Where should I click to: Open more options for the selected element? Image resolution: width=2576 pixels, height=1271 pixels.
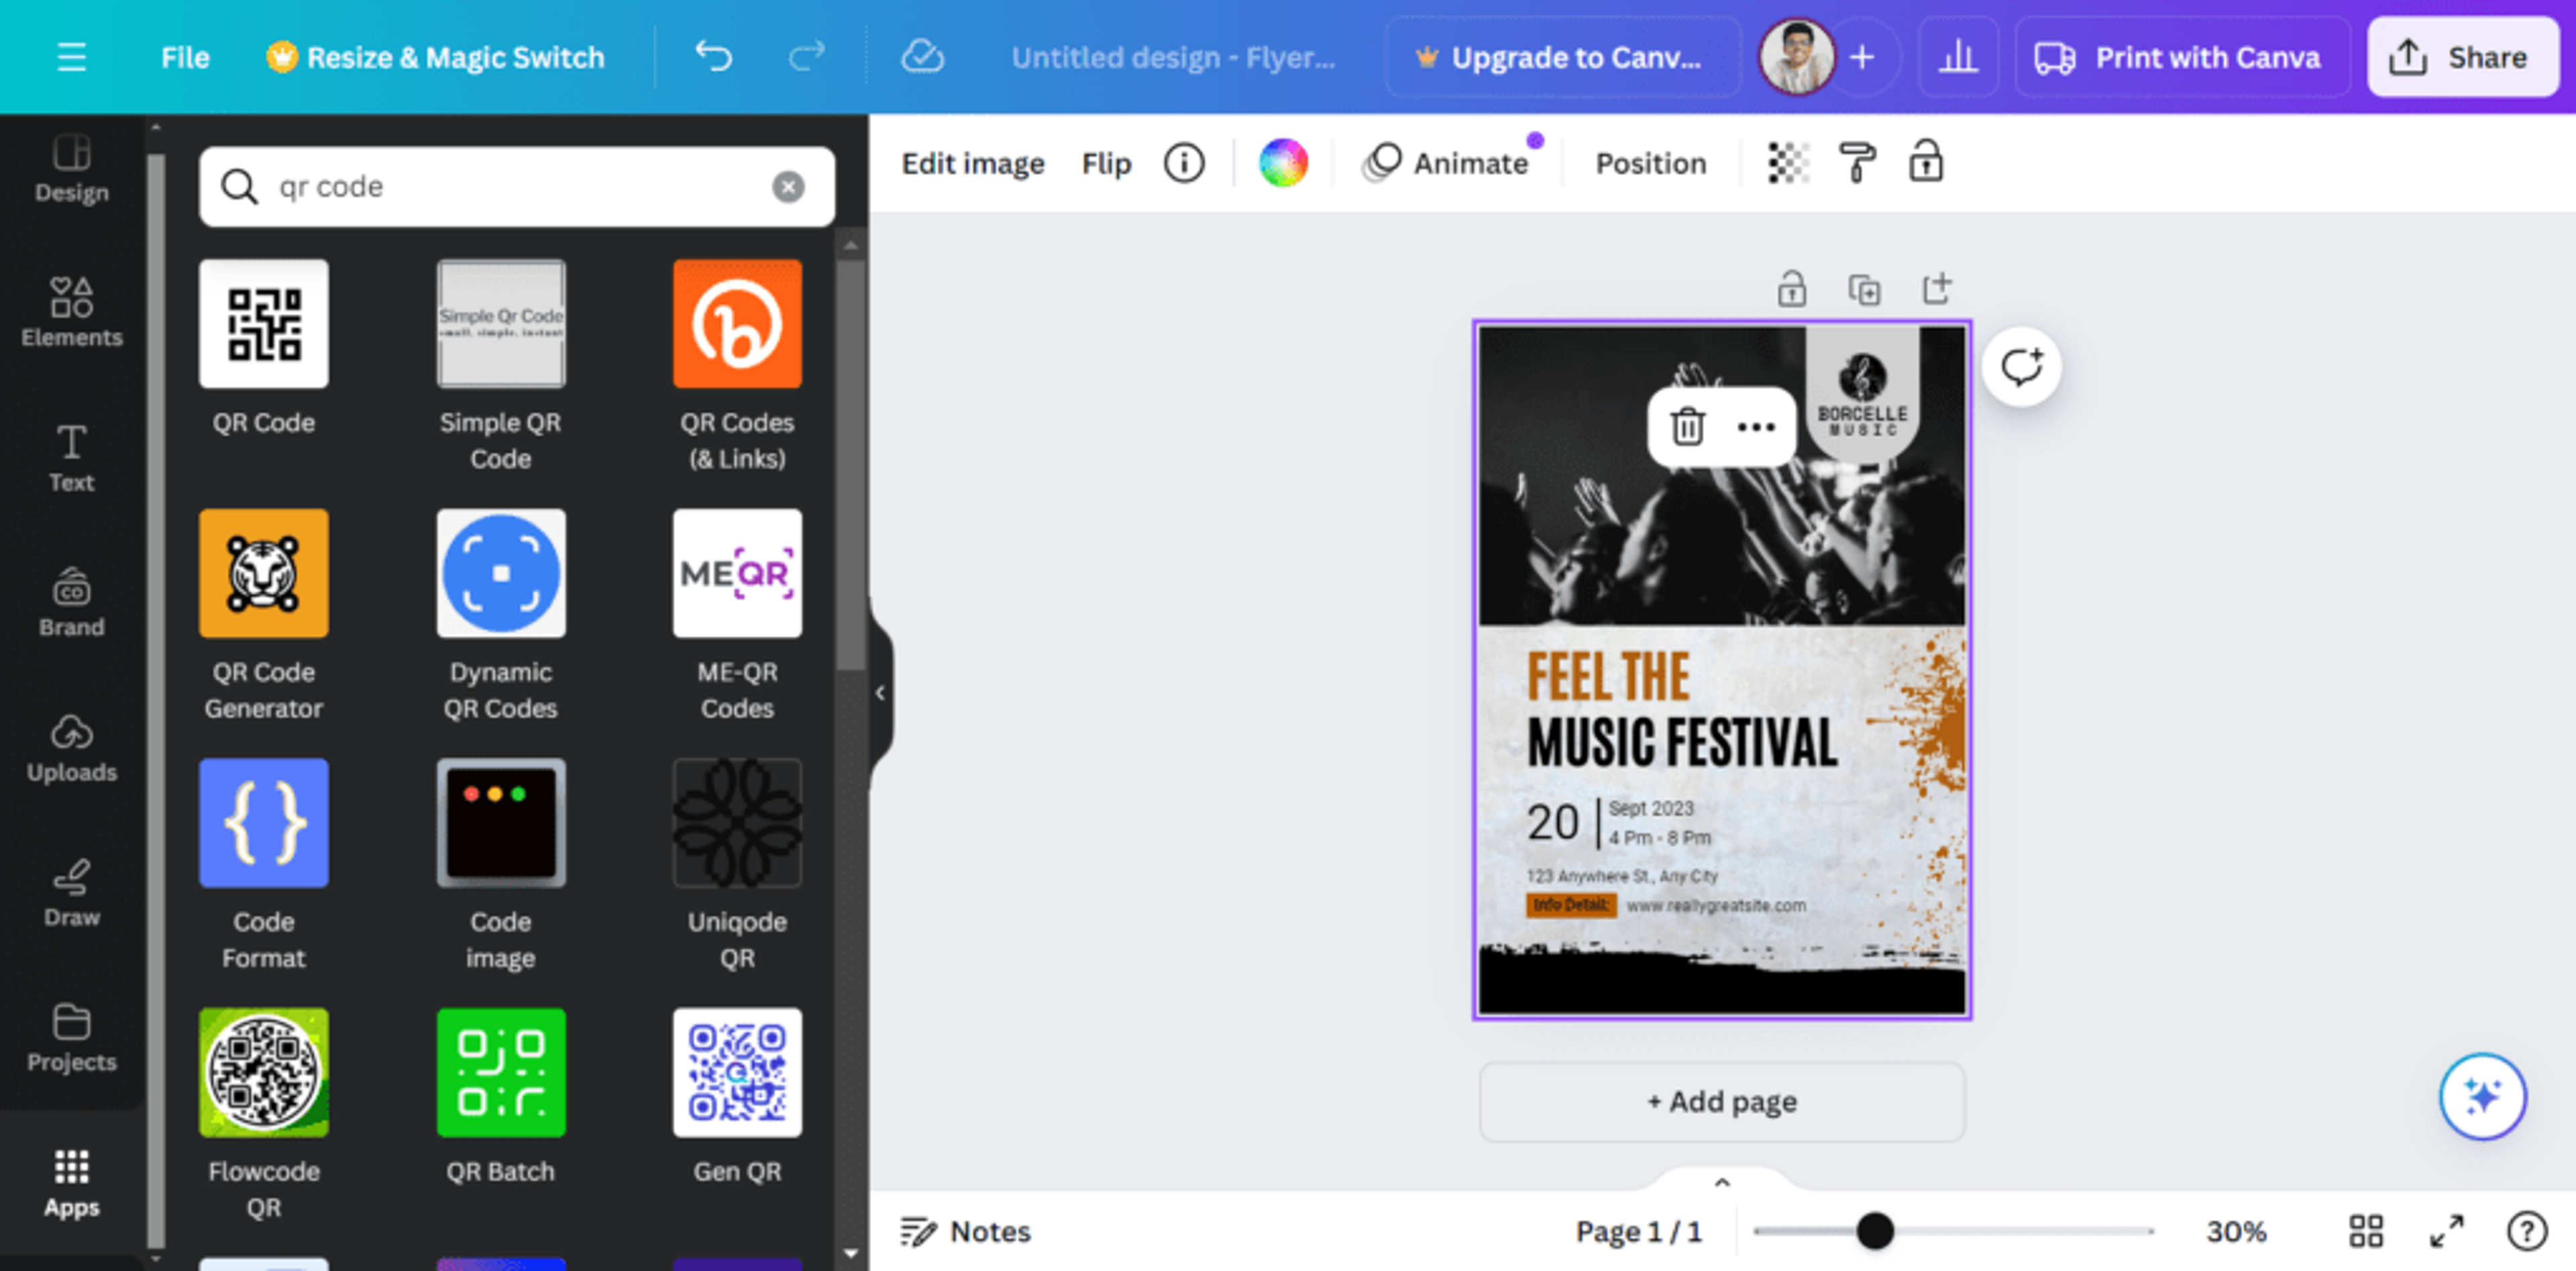[x=1756, y=427]
